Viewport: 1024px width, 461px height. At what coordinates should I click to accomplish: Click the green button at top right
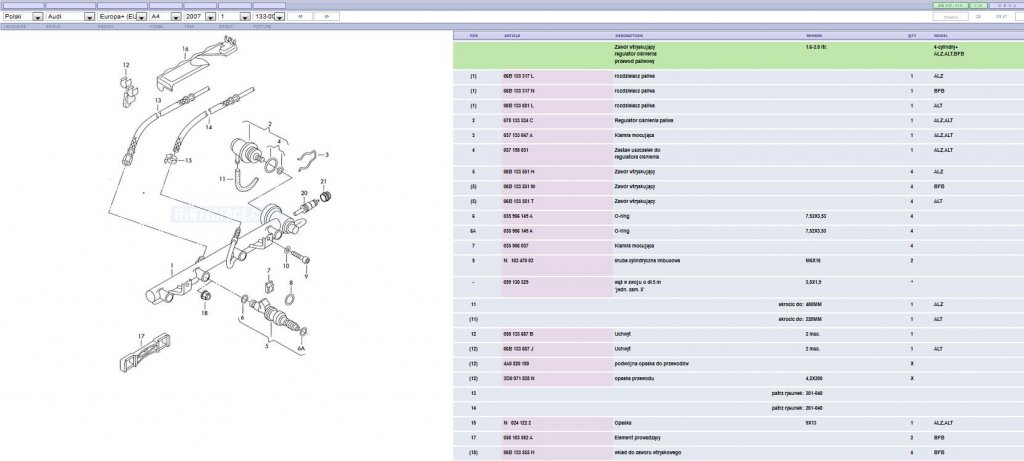pyautogui.click(x=950, y=5)
